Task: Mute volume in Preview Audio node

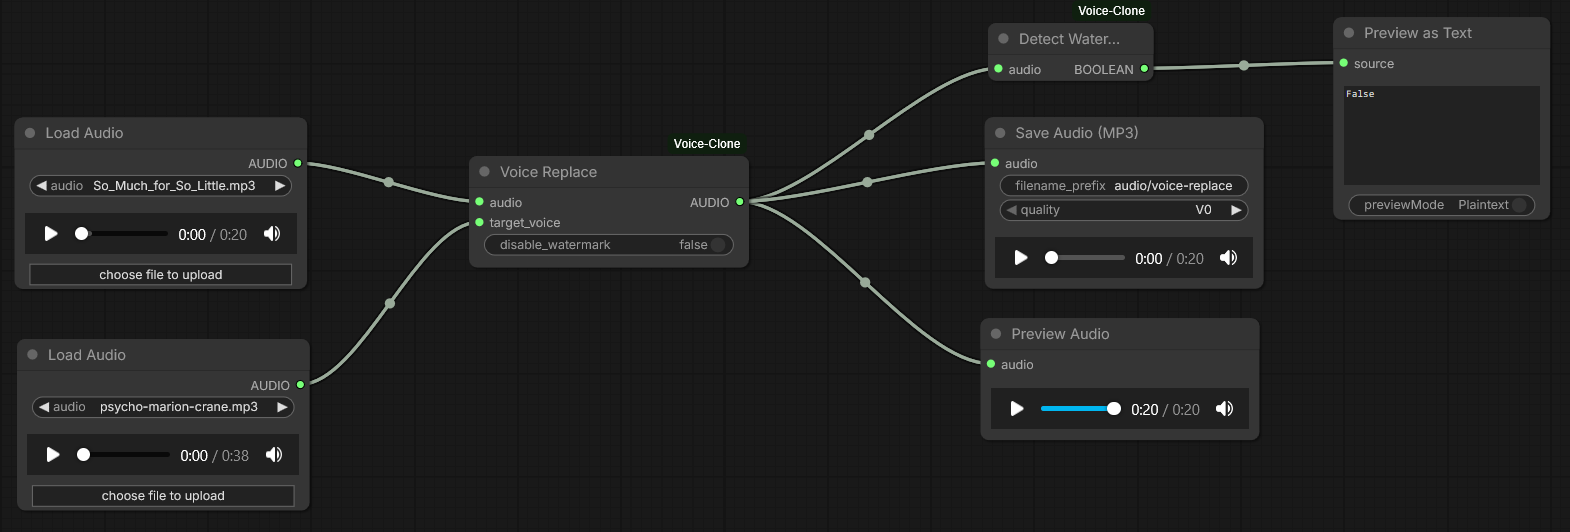Action: 1225,409
